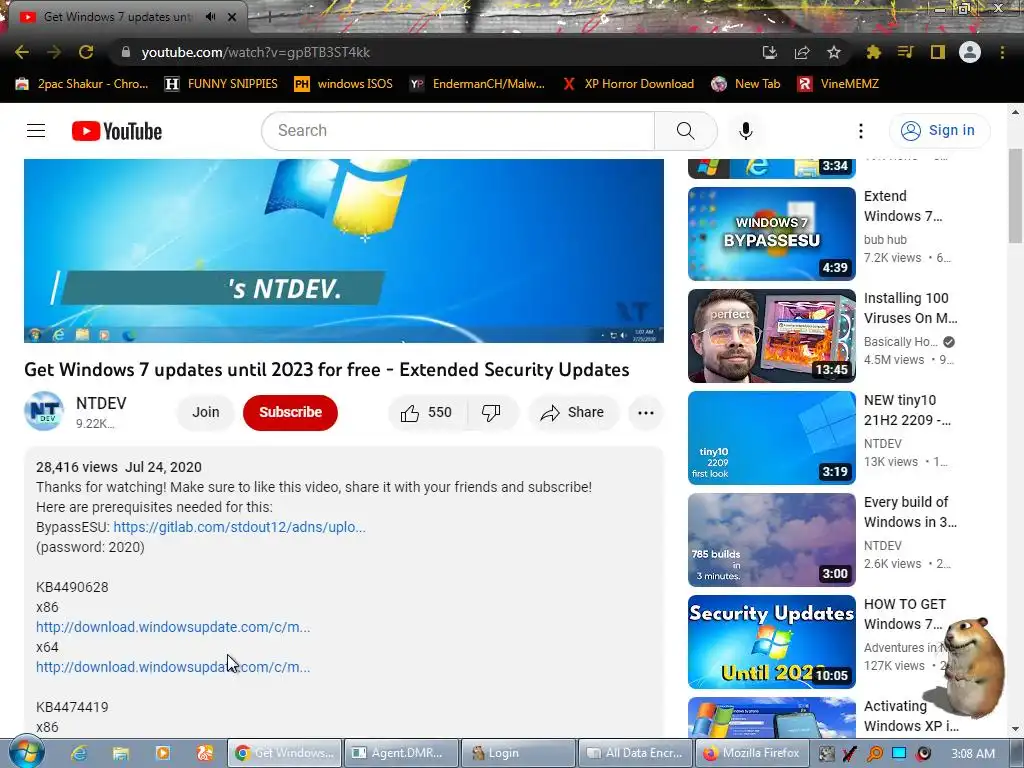
Task: Dislike the video with thumbs down
Action: [x=491, y=412]
